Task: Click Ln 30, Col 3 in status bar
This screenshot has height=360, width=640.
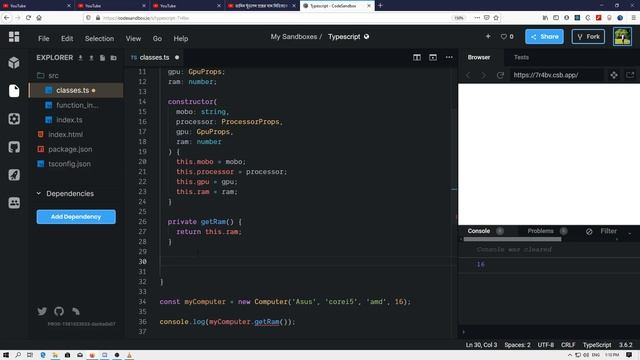Action: pos(481,345)
